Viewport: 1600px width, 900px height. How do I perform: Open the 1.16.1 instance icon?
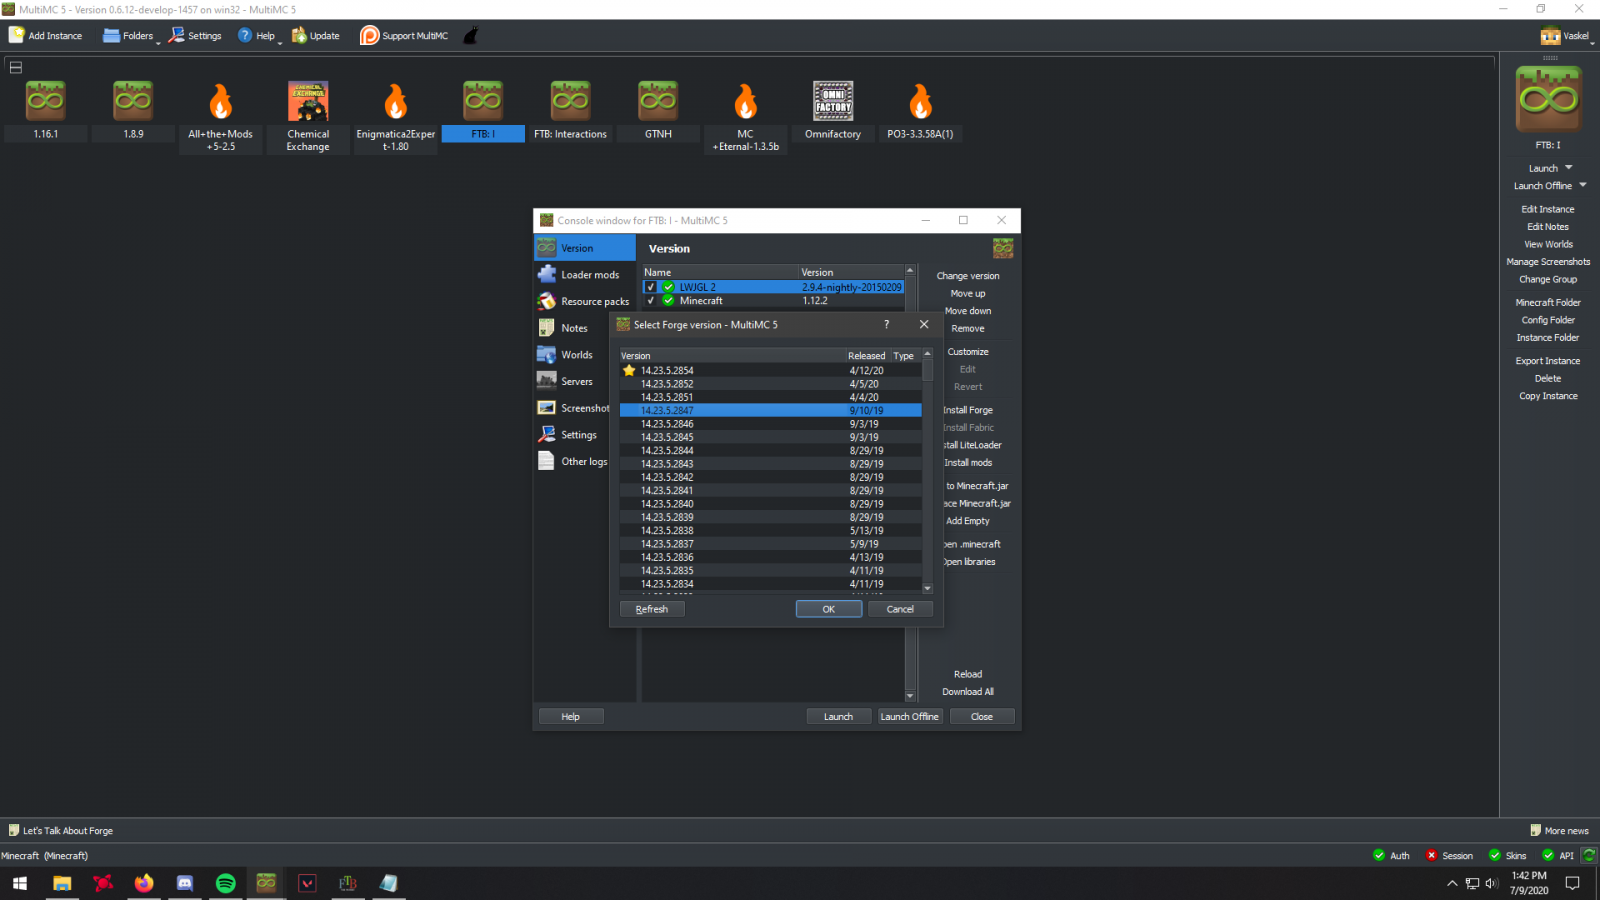(x=45, y=101)
